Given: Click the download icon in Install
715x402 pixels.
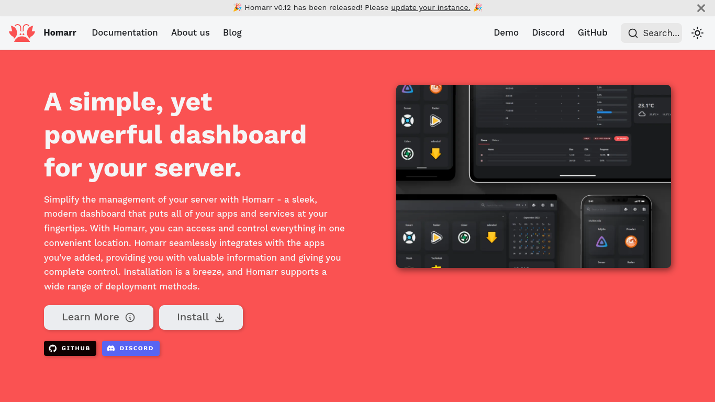Looking at the screenshot, I should [219, 317].
